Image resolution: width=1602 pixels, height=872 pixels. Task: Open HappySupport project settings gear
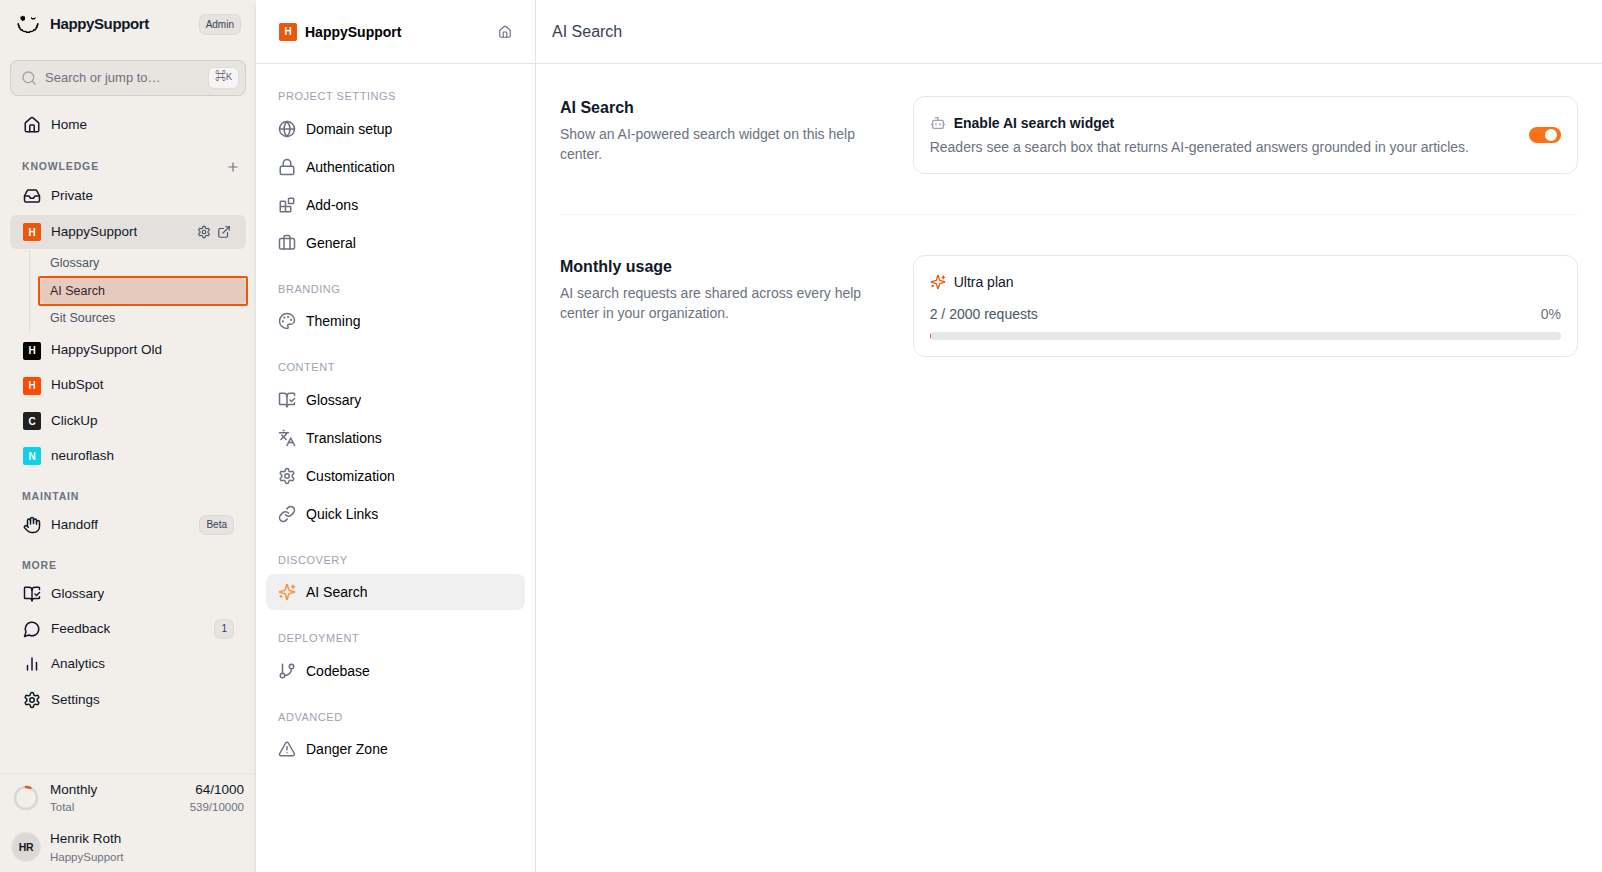[x=204, y=232]
